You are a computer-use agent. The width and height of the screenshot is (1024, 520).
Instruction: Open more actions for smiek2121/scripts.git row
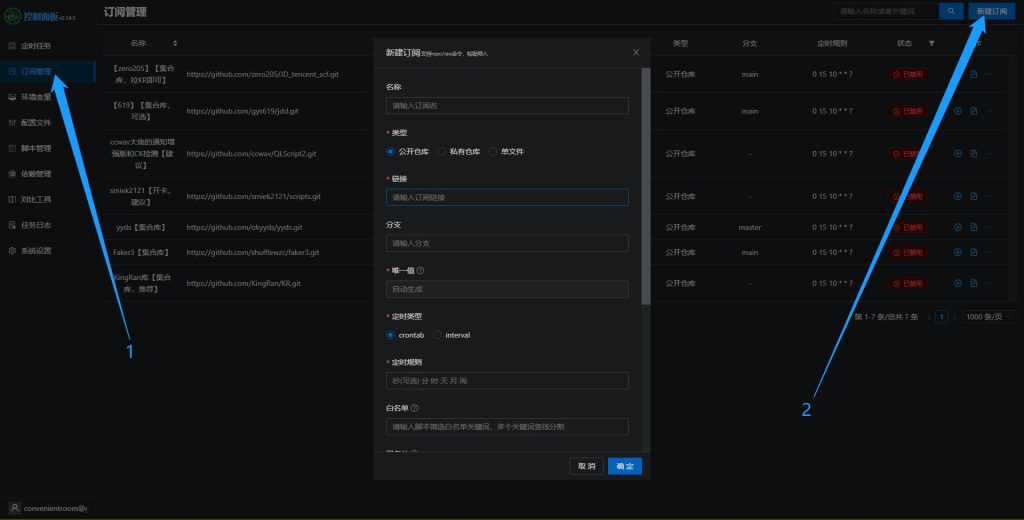coord(991,196)
